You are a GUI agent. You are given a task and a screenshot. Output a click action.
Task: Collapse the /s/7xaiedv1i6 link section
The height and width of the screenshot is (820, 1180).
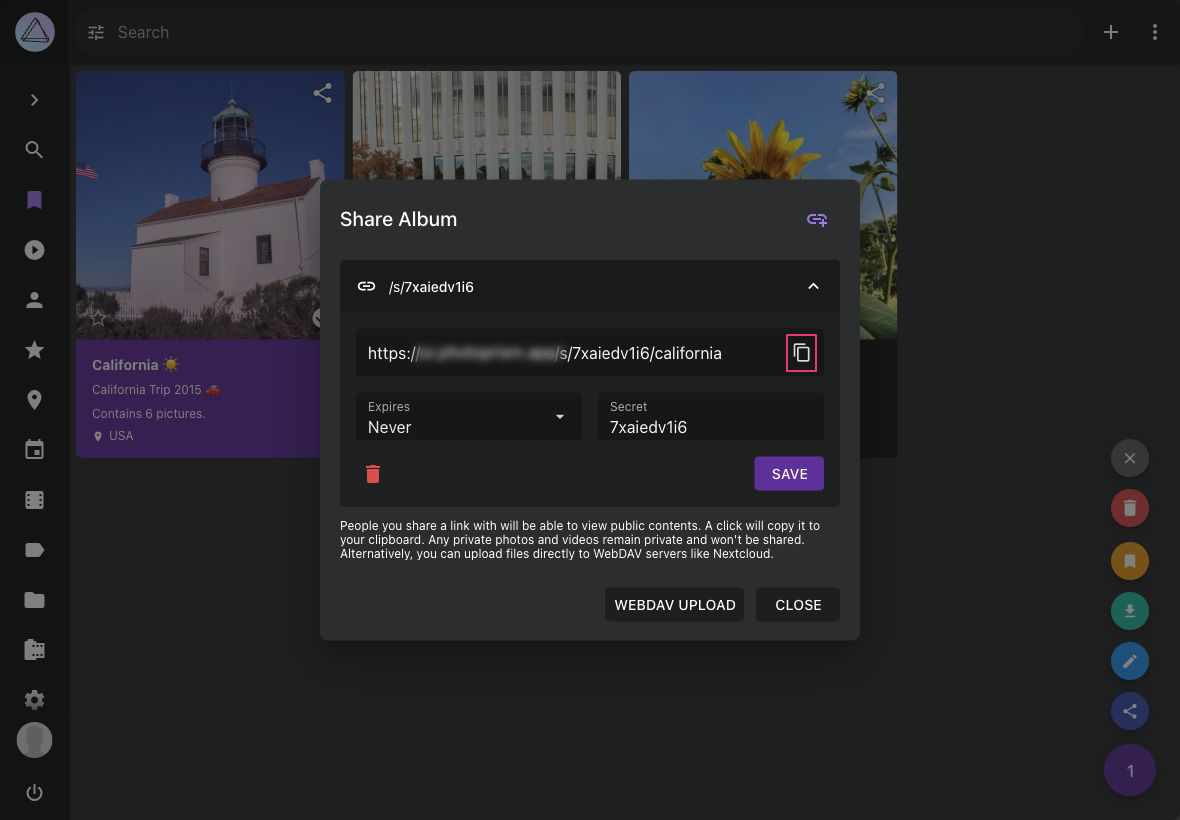(x=813, y=286)
